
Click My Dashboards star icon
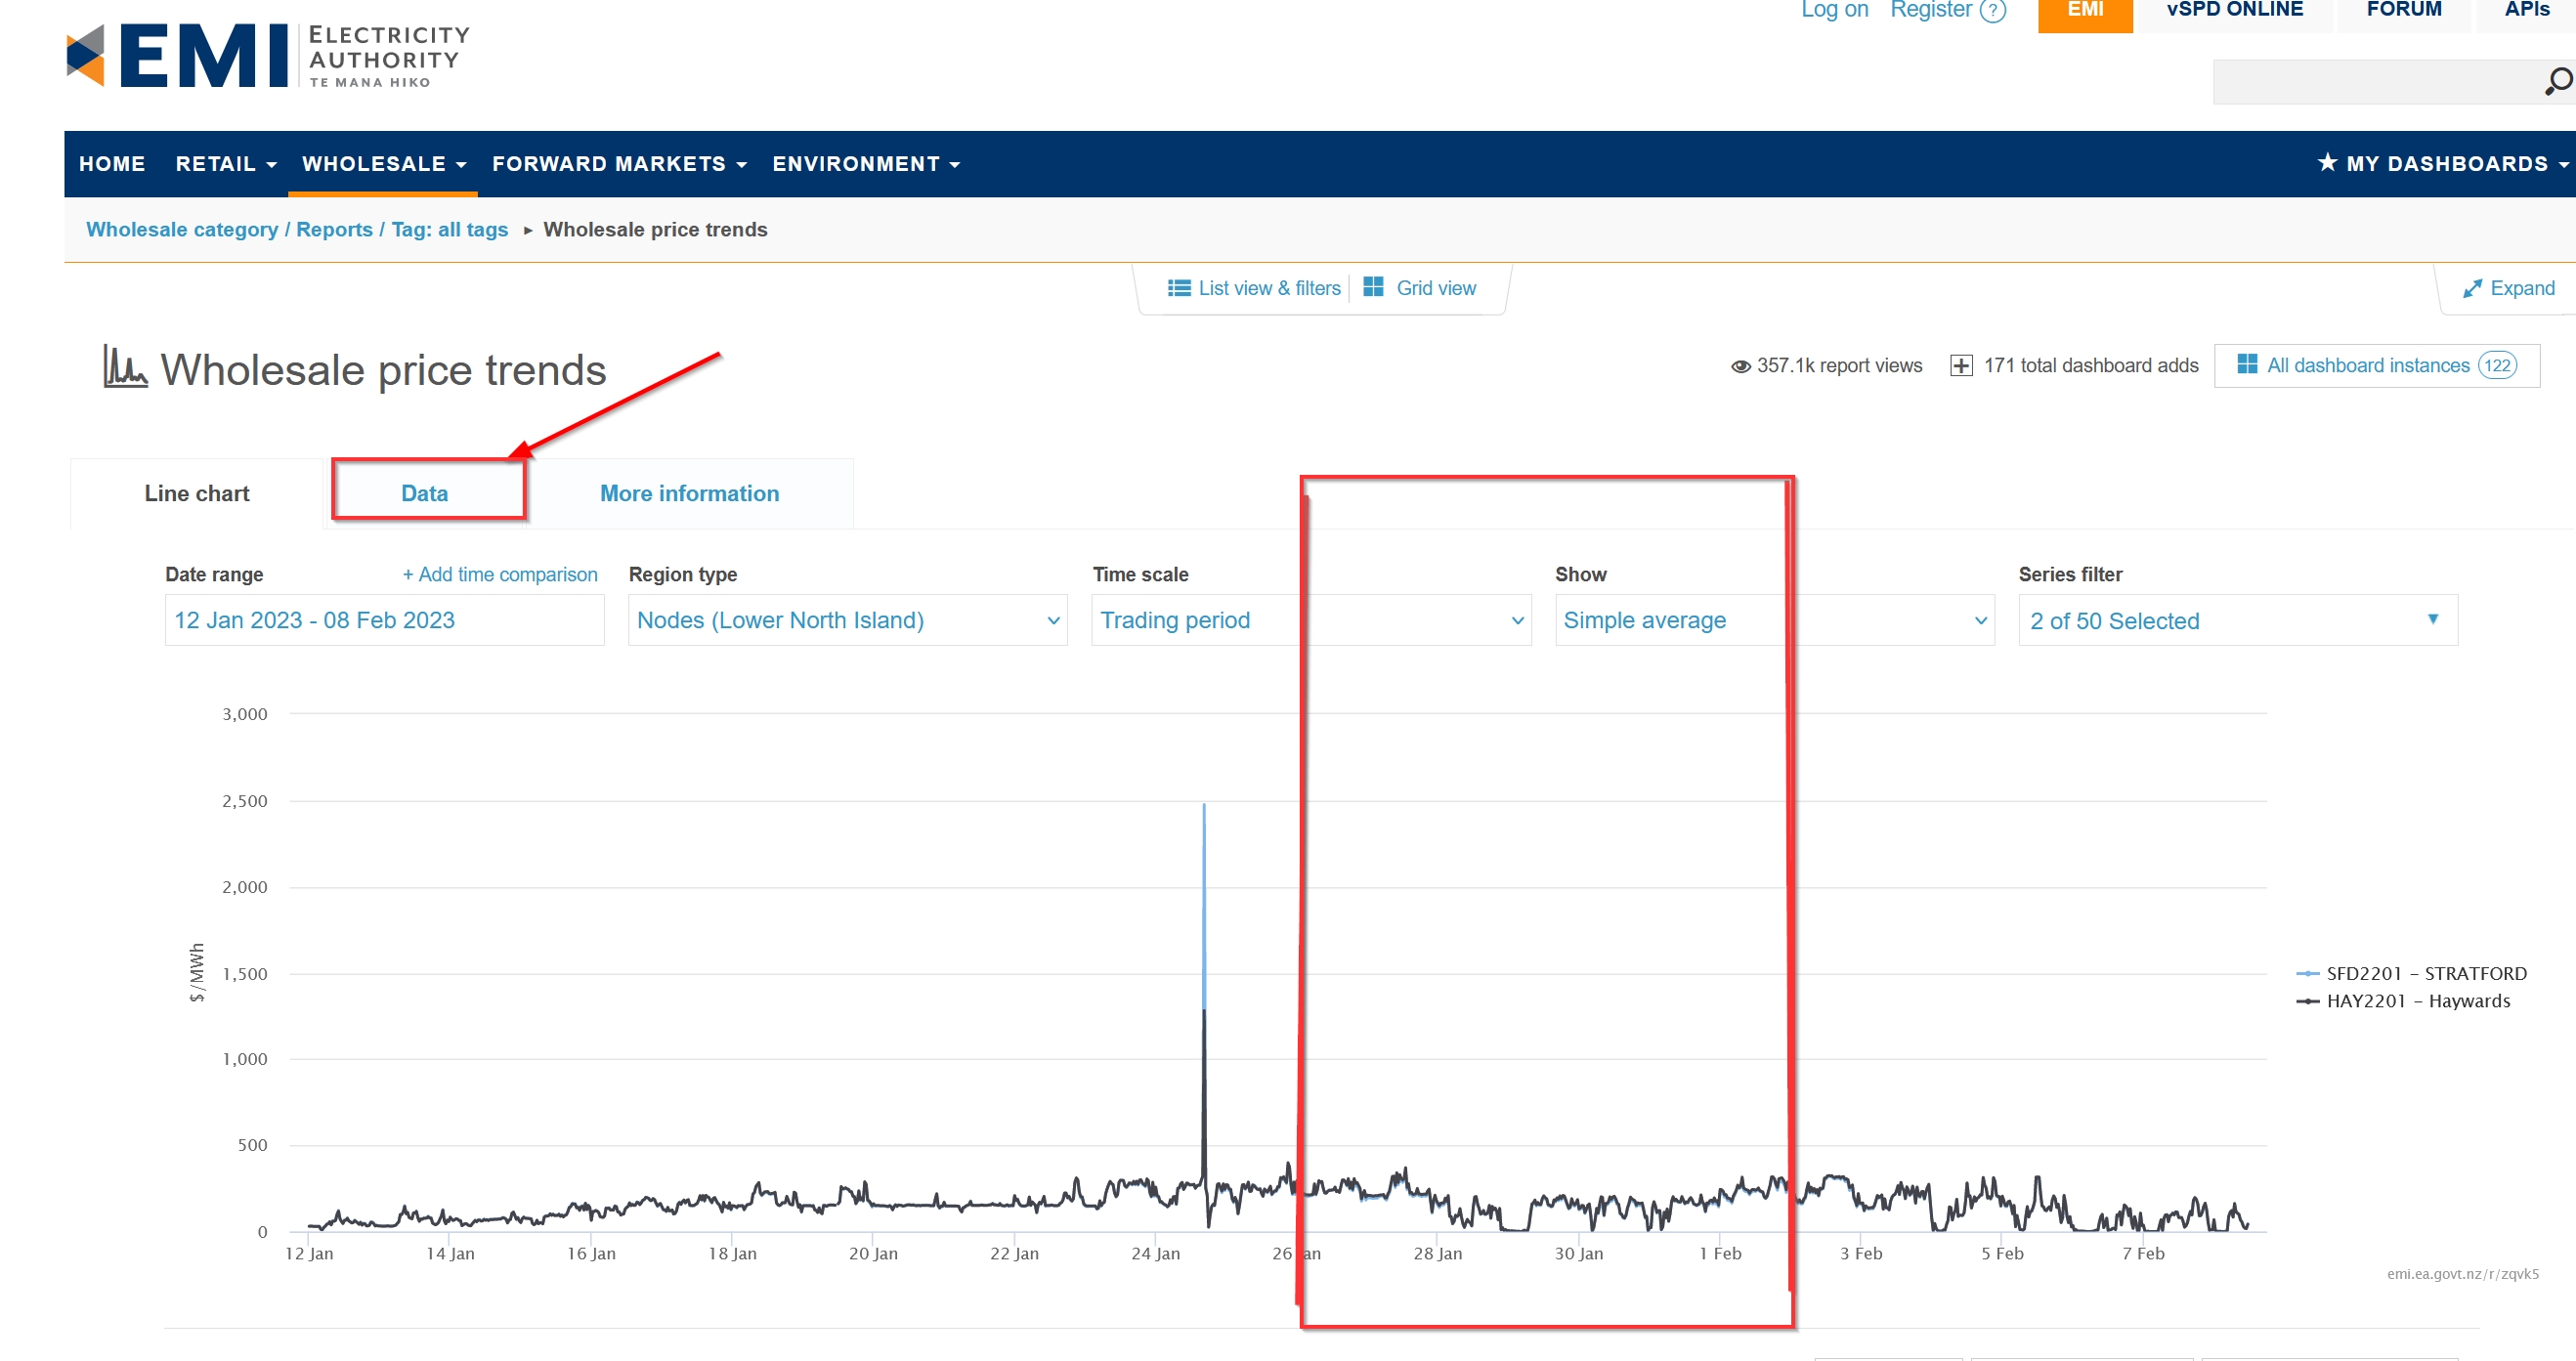(x=2327, y=163)
